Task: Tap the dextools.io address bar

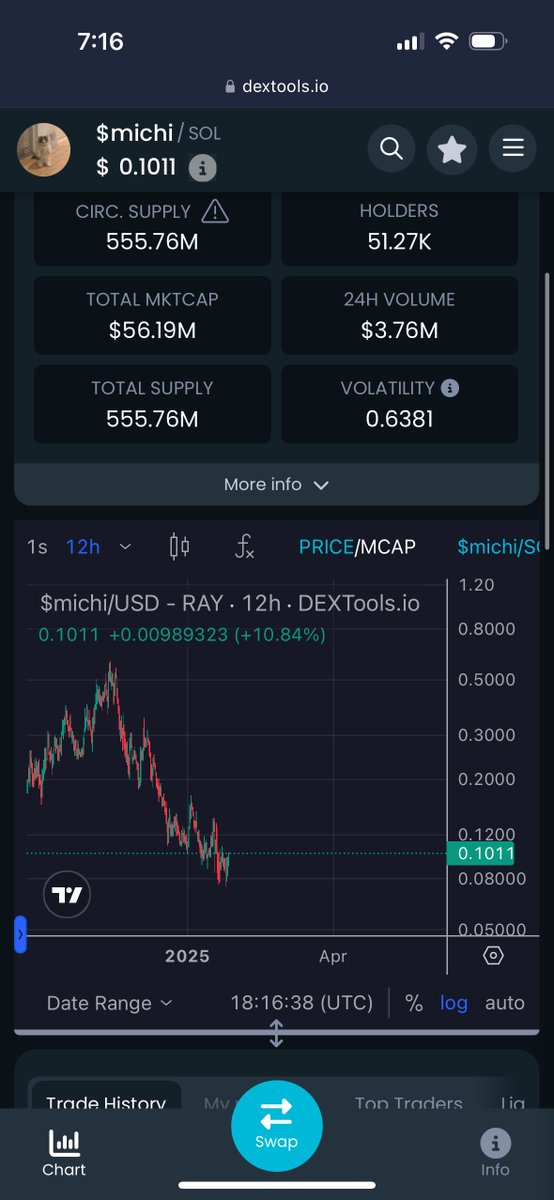Action: (277, 87)
